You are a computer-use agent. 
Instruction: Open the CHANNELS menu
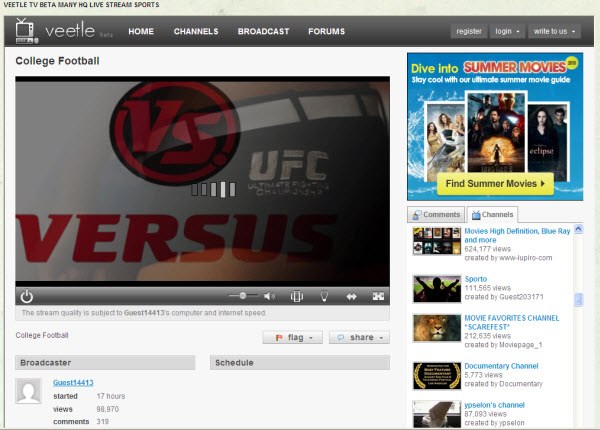[x=196, y=31]
